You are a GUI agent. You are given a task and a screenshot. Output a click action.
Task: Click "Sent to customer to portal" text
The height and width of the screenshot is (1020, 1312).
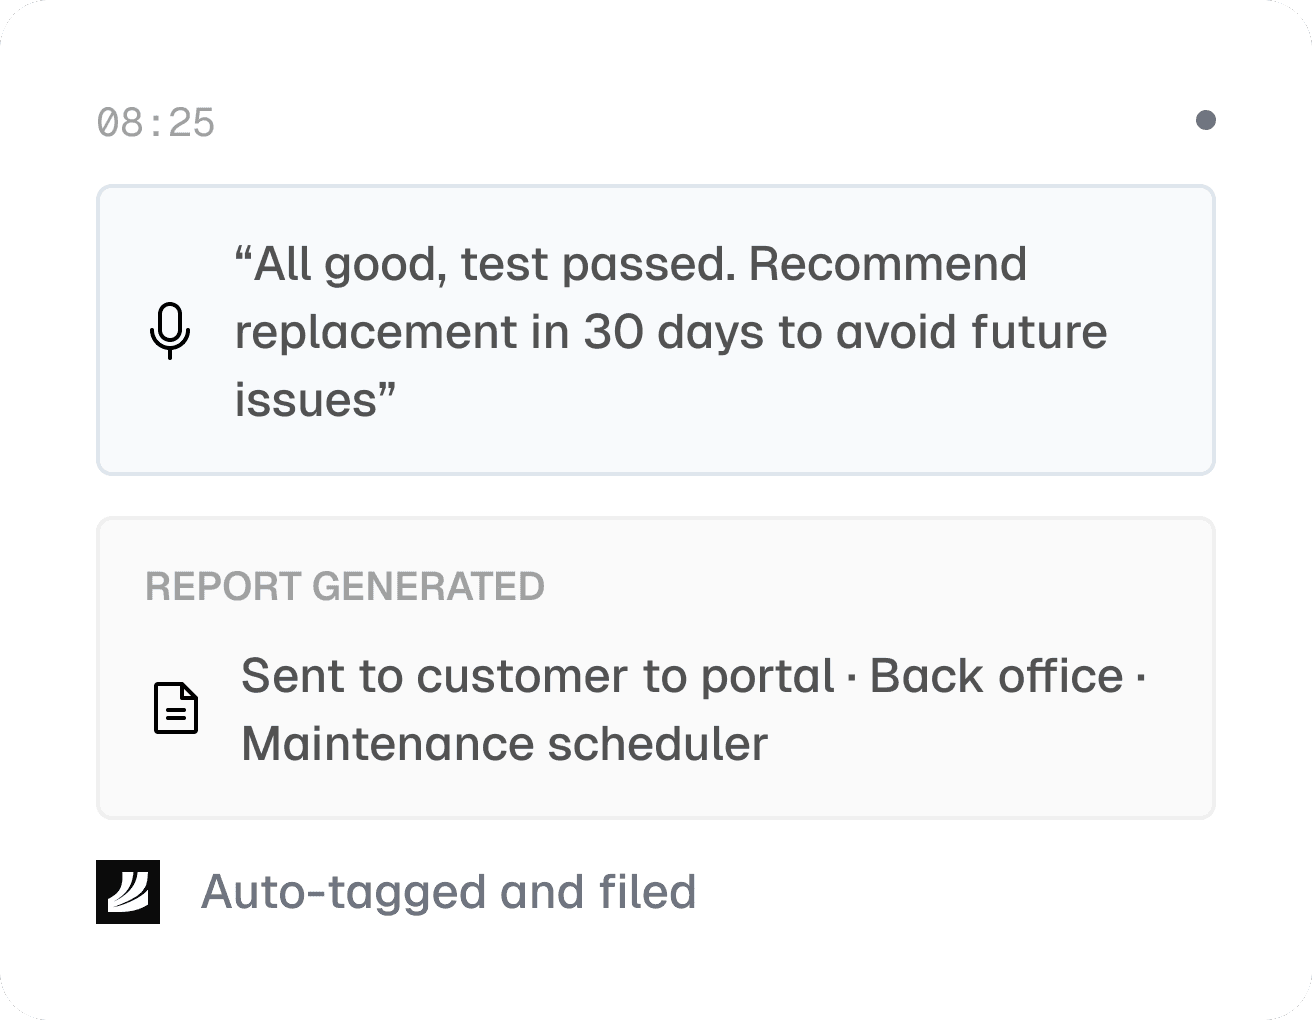[537, 676]
